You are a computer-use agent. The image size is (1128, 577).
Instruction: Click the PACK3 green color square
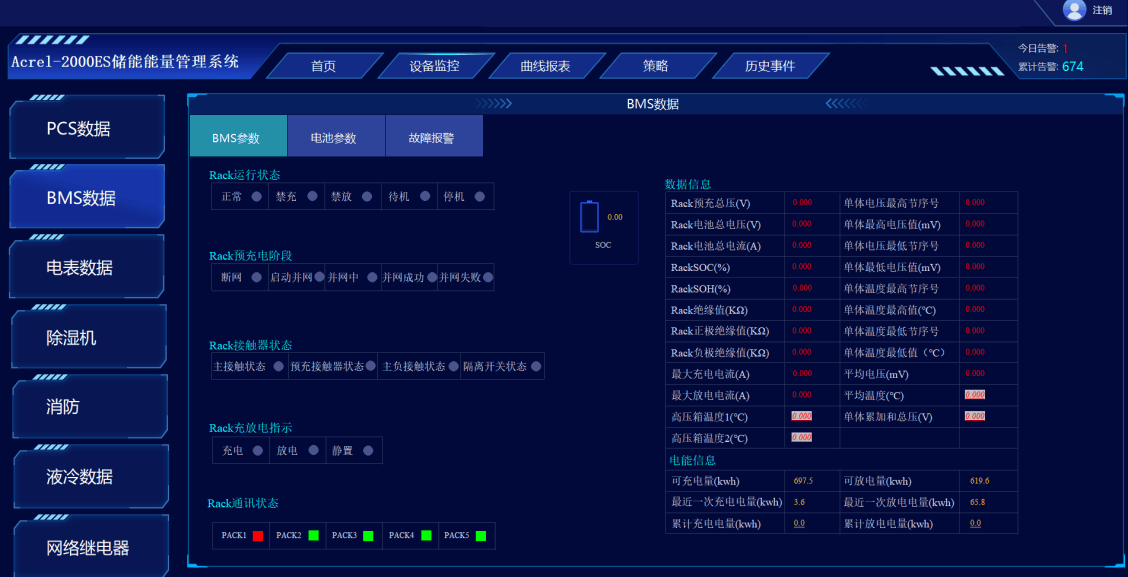point(368,536)
